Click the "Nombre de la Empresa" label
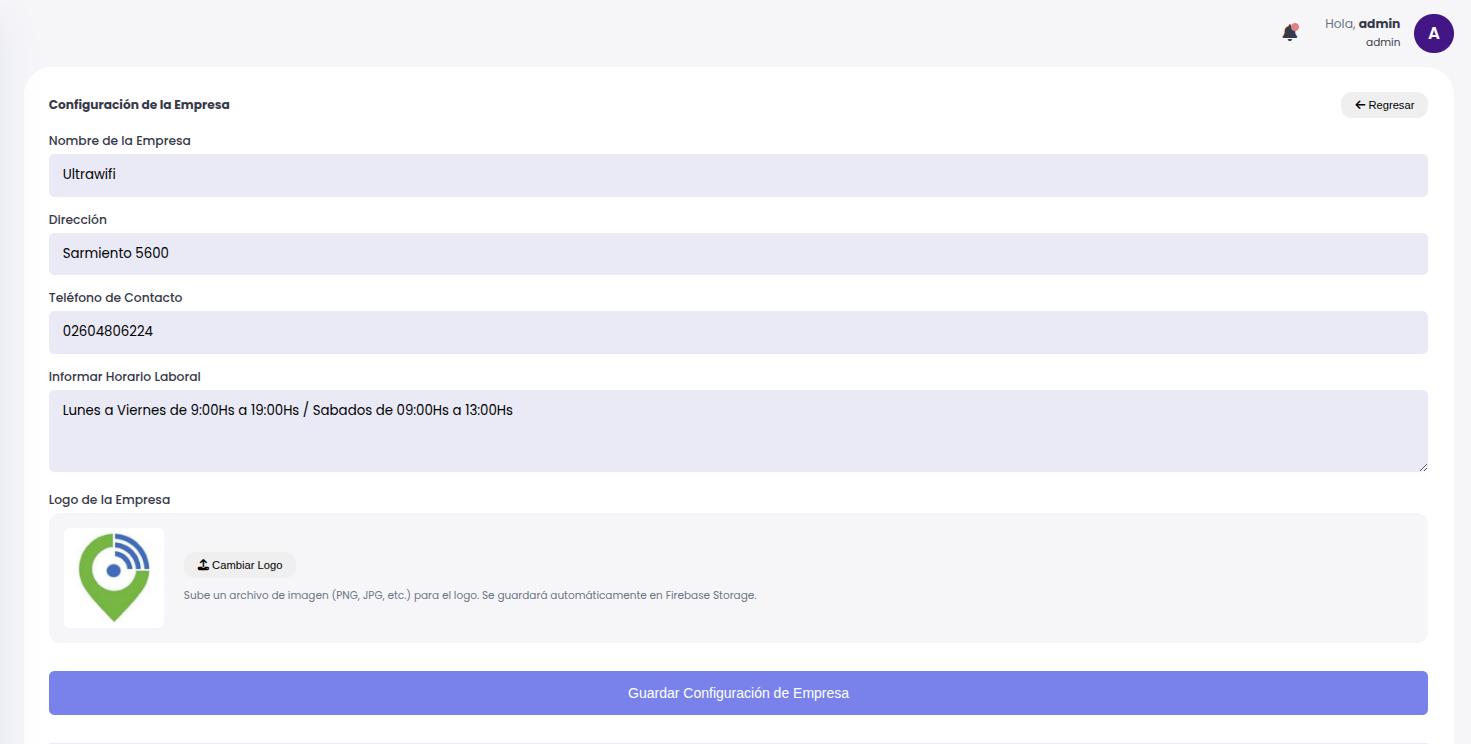This screenshot has width=1471, height=744. [x=120, y=141]
